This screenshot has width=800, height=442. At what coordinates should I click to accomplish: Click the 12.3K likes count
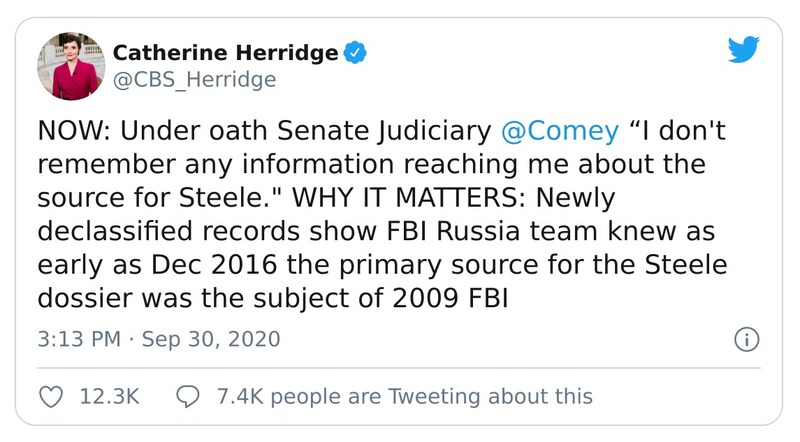(107, 397)
